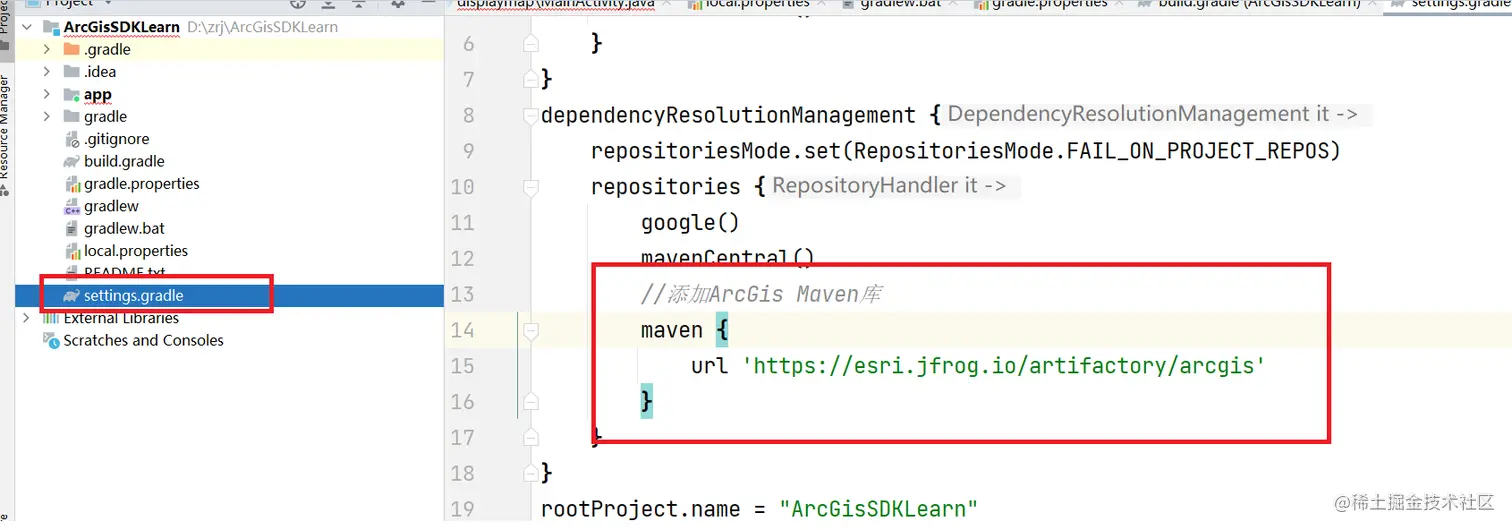The image size is (1512, 530).
Task: Select README.txt in the project tree
Action: point(124,272)
